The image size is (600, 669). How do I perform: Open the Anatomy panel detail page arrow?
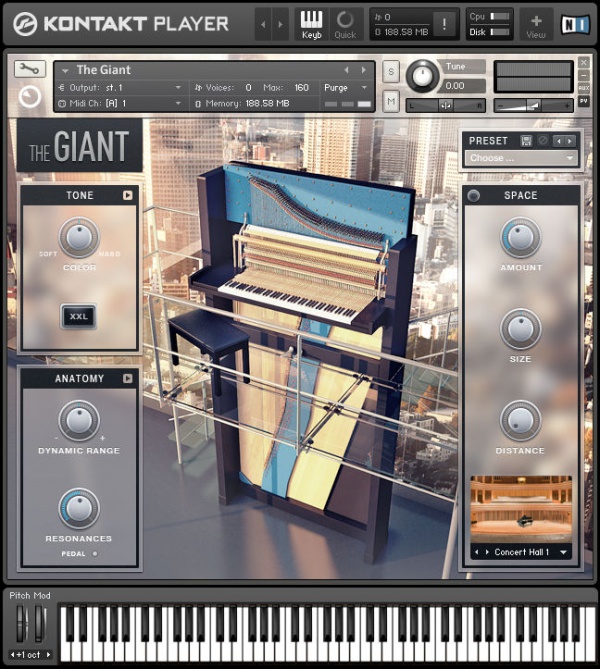(x=127, y=378)
